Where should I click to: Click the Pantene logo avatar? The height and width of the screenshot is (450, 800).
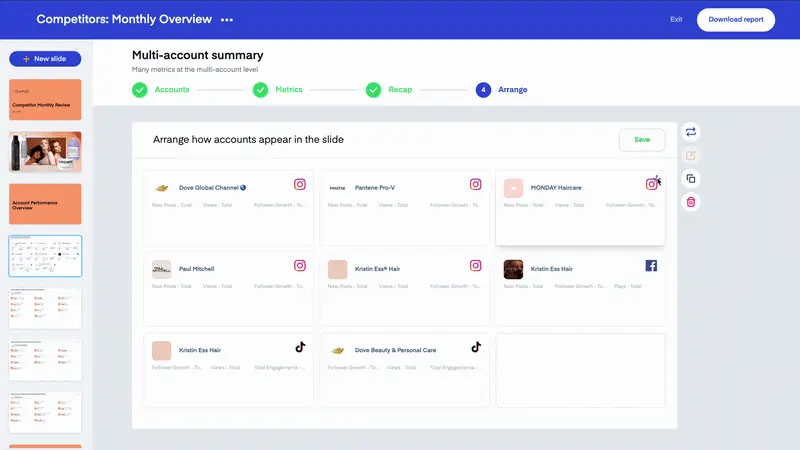(337, 188)
